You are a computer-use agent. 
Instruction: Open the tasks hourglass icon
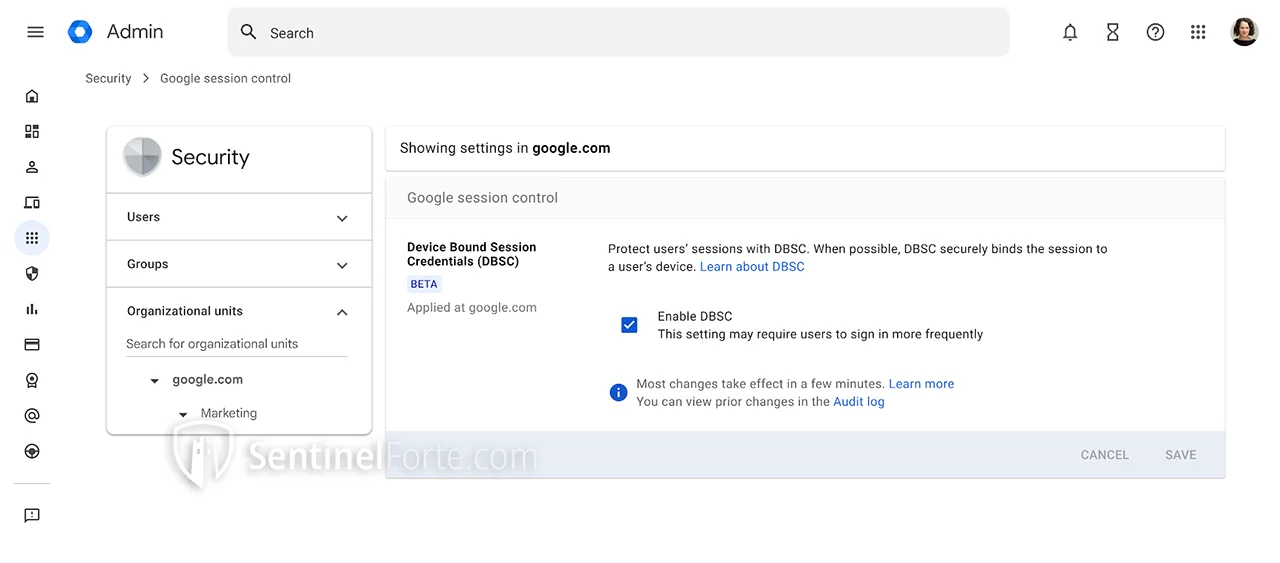point(1113,32)
